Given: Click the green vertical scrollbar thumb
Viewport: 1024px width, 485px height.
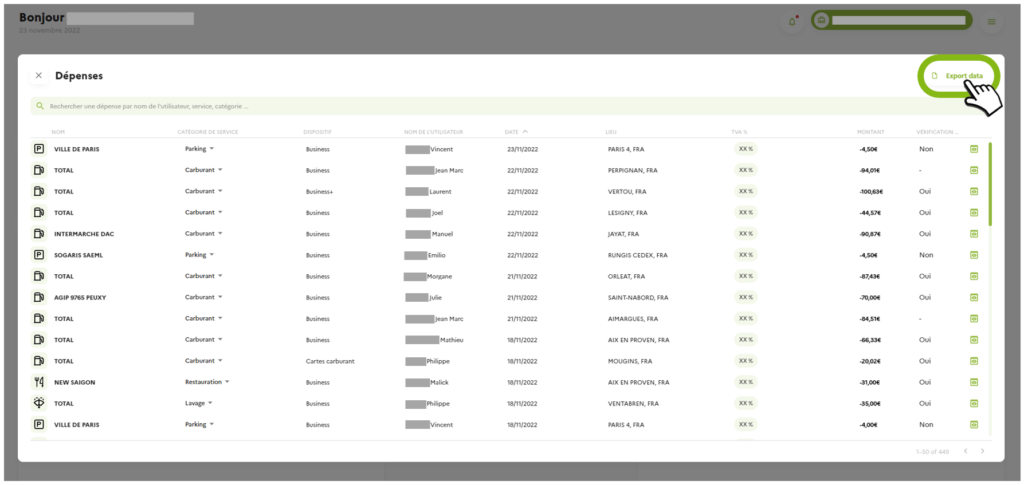Looking at the screenshot, I should point(990,184).
